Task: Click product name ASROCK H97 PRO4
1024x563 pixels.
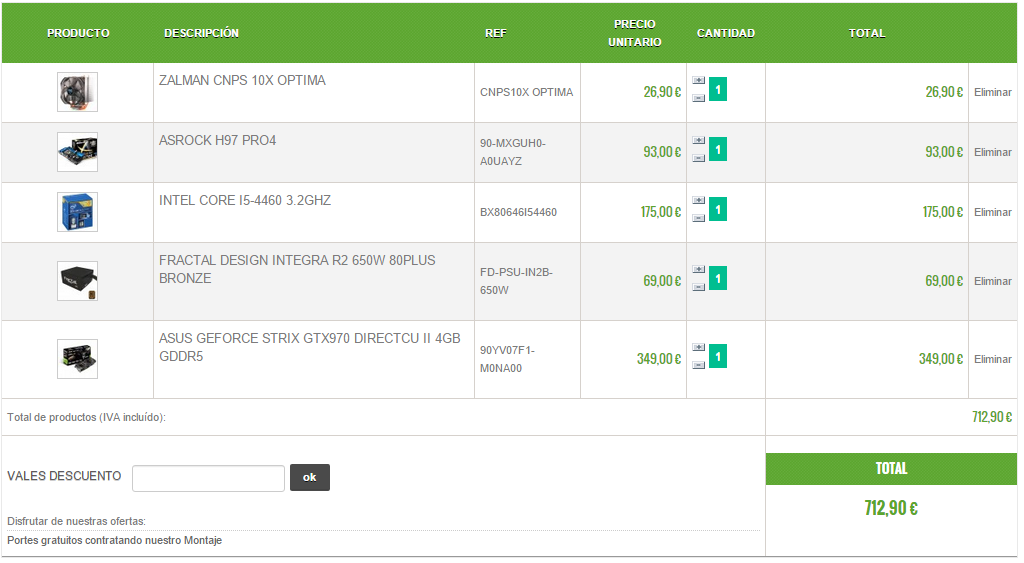Action: pyautogui.click(x=217, y=140)
